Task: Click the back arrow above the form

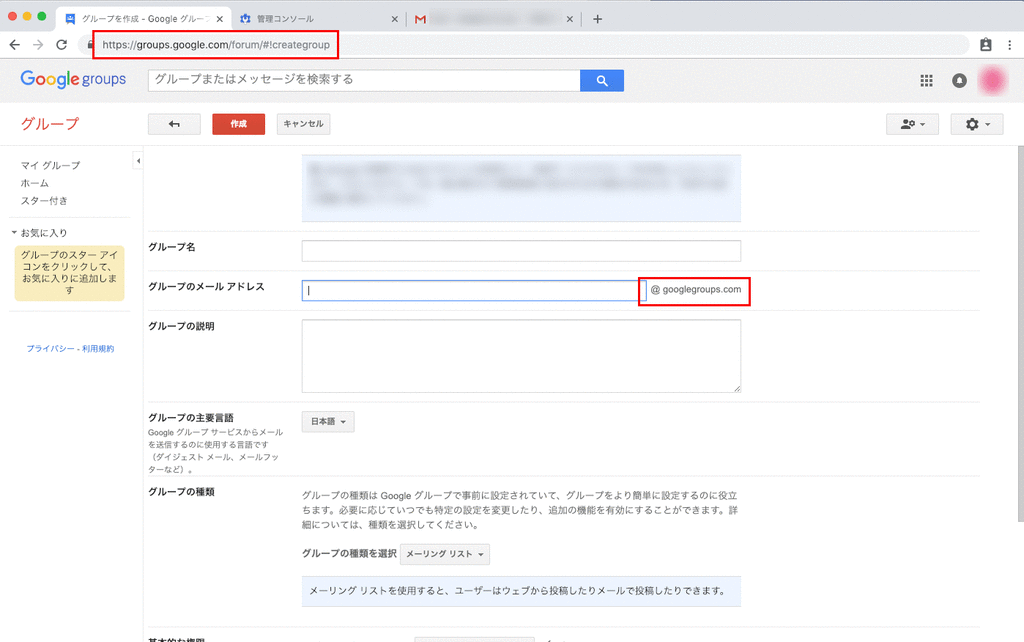Action: pos(173,124)
